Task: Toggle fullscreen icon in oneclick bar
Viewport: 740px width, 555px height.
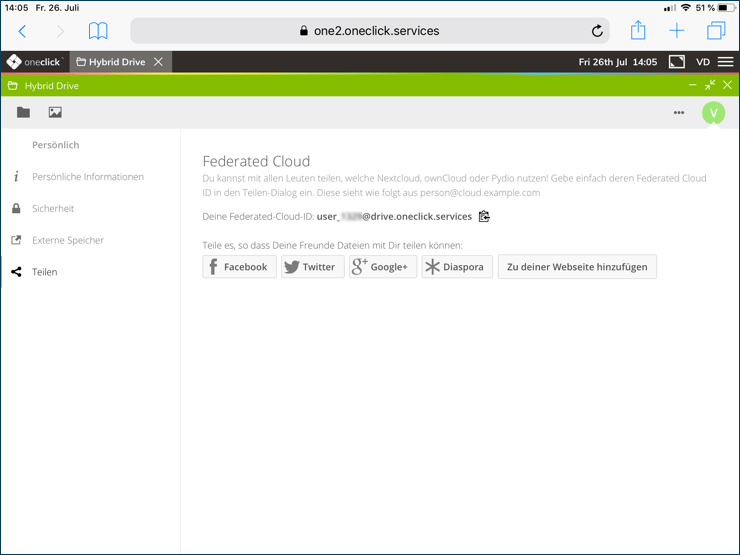Action: pos(677,62)
